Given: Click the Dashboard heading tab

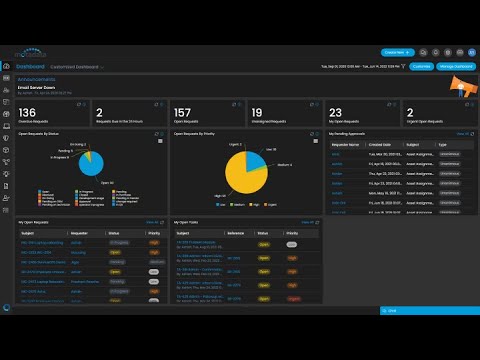Looking at the screenshot, I should point(30,67).
